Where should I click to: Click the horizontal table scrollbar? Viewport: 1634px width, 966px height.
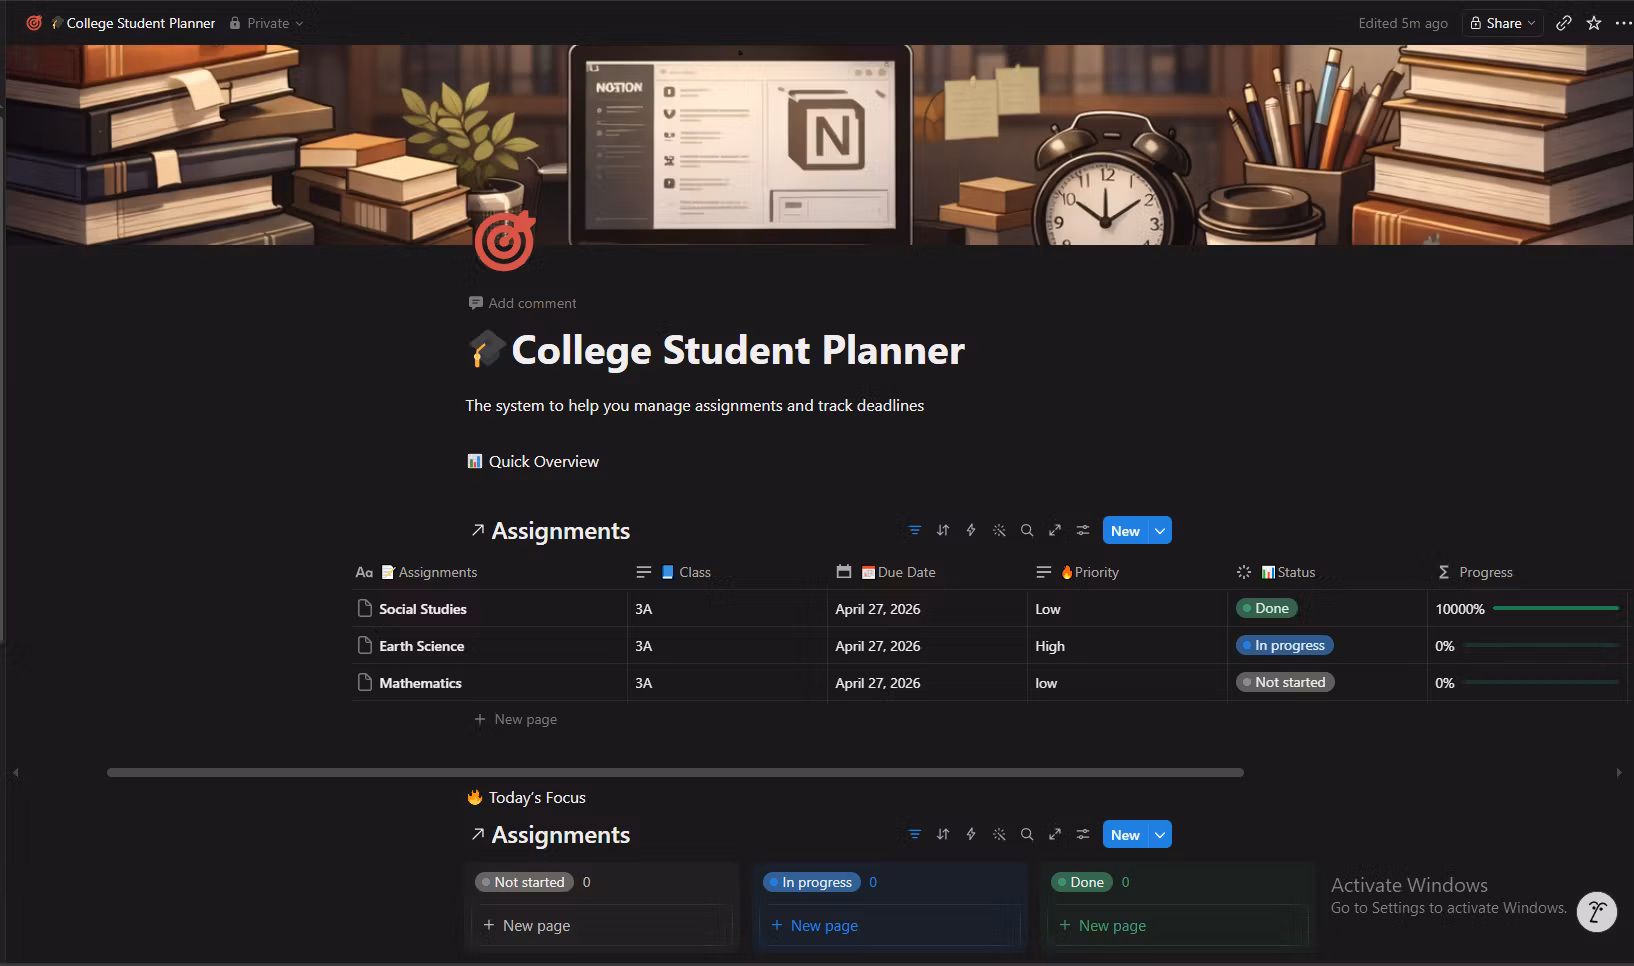click(675, 772)
